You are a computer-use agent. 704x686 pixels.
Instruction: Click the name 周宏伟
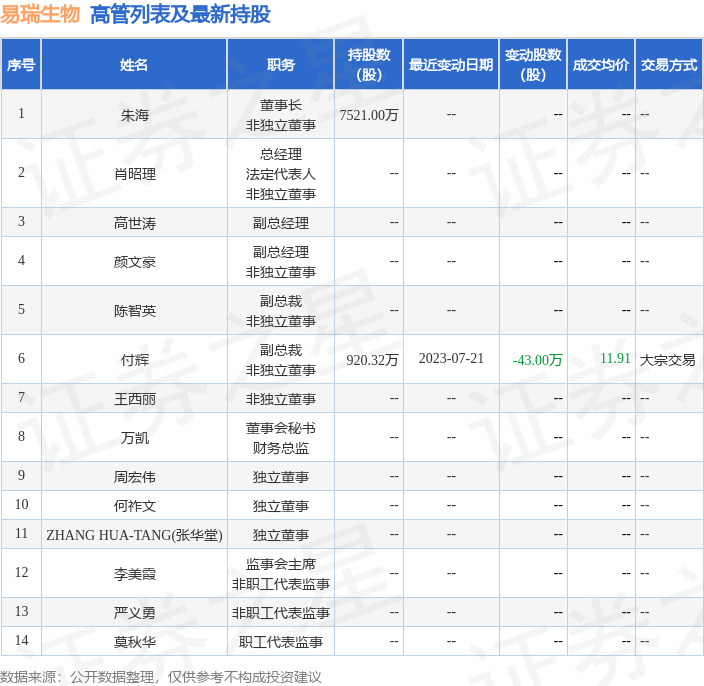pos(134,477)
